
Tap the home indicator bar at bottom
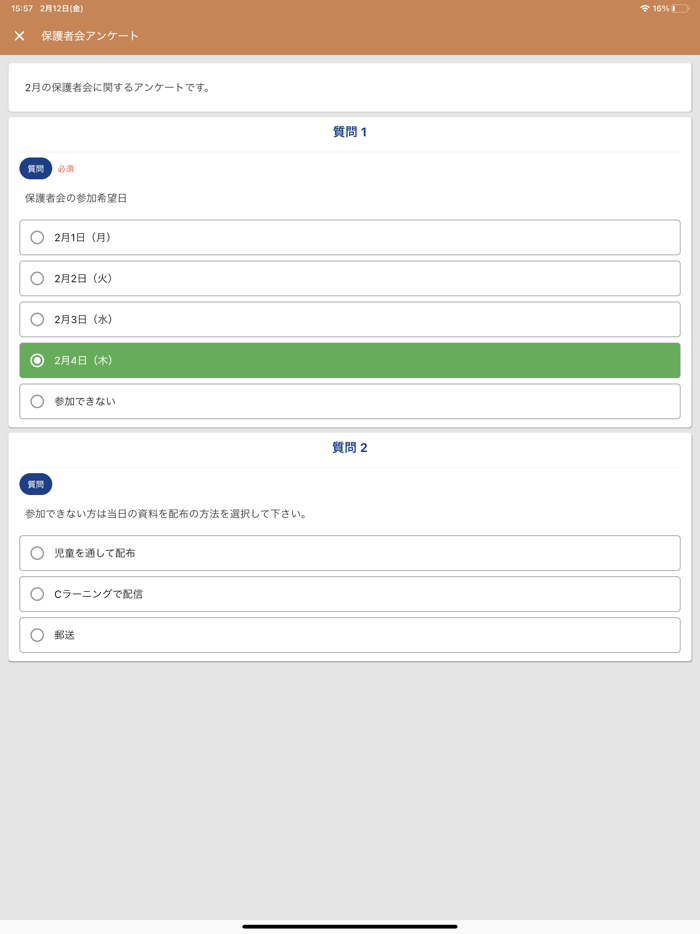[x=350, y=923]
